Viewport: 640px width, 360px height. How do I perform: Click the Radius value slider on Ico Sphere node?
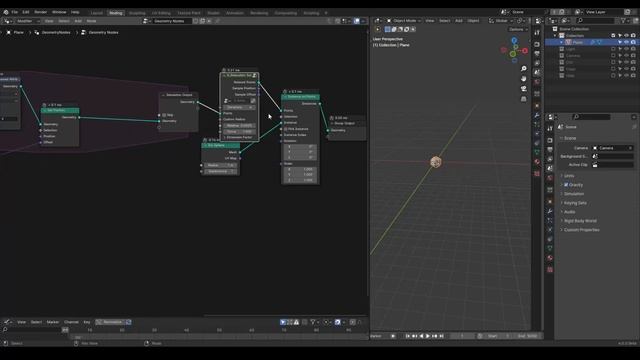pyautogui.click(x=220, y=165)
